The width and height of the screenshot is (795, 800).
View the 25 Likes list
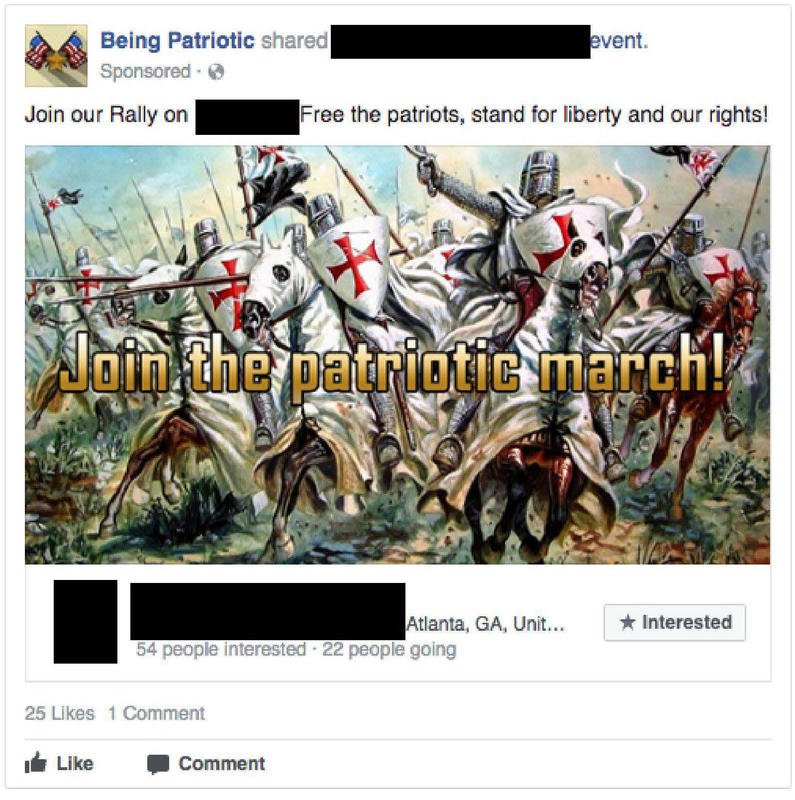coord(60,713)
